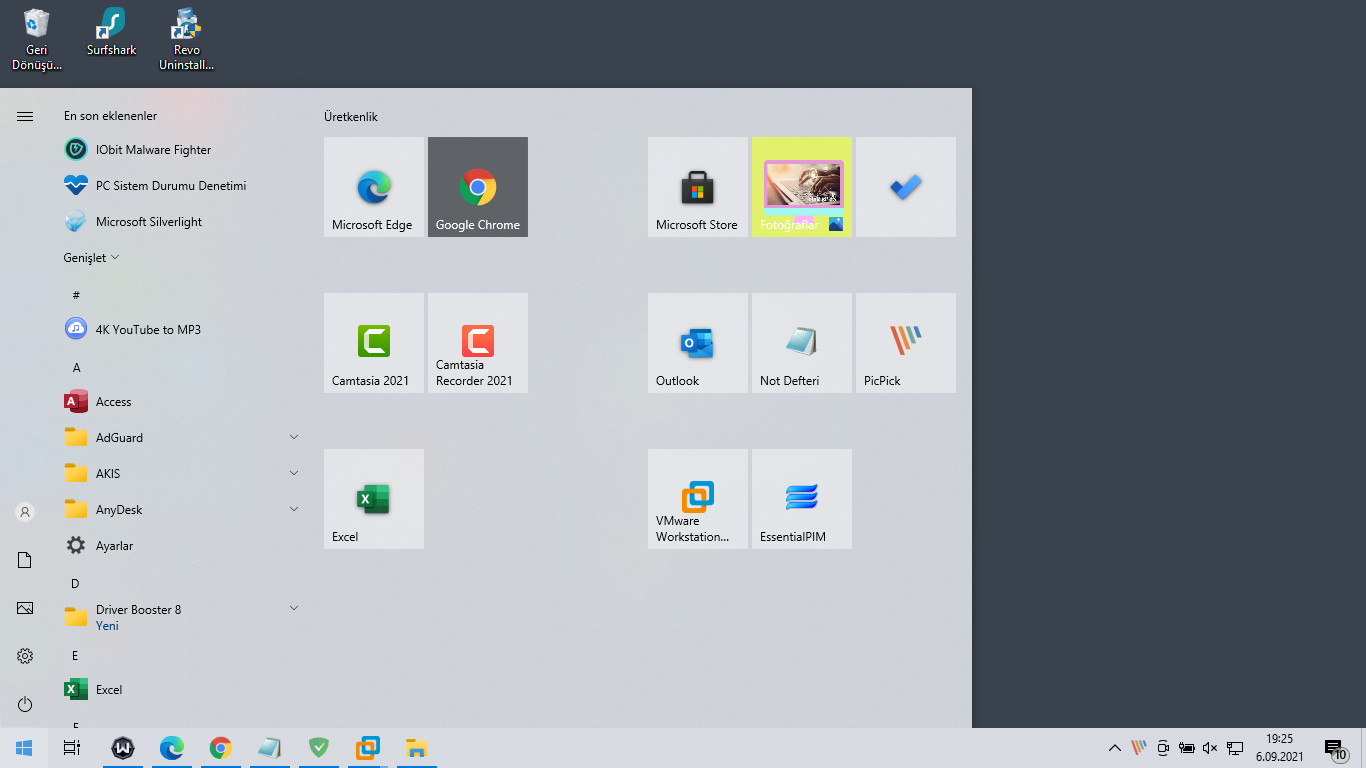Open Ayarlar in the app list
The width and height of the screenshot is (1366, 768).
coord(182,546)
